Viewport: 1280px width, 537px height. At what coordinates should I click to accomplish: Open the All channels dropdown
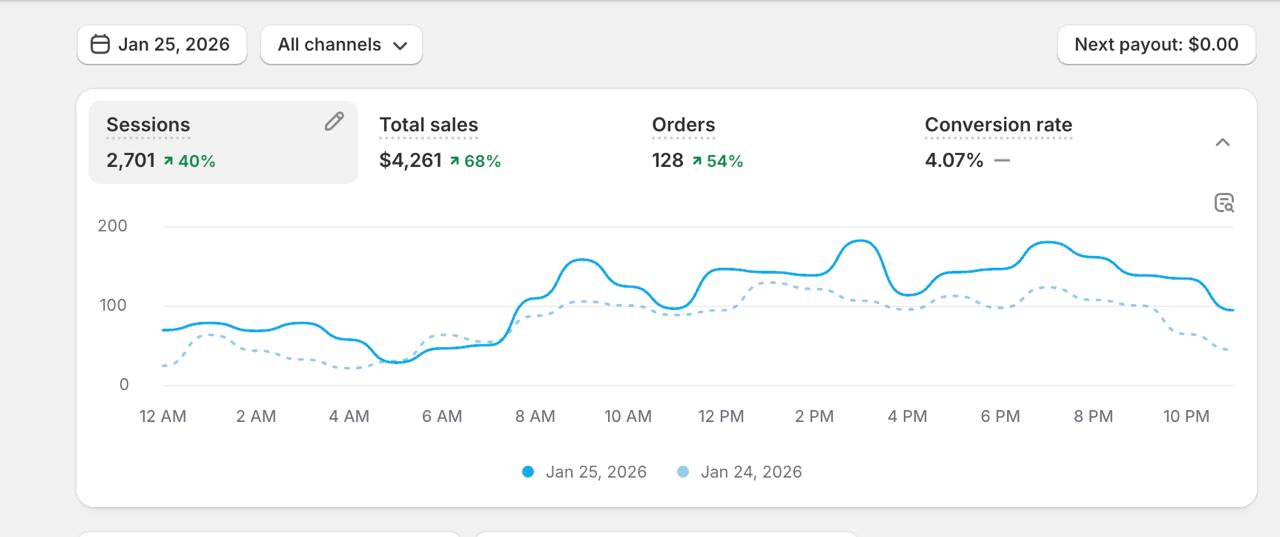(341, 44)
